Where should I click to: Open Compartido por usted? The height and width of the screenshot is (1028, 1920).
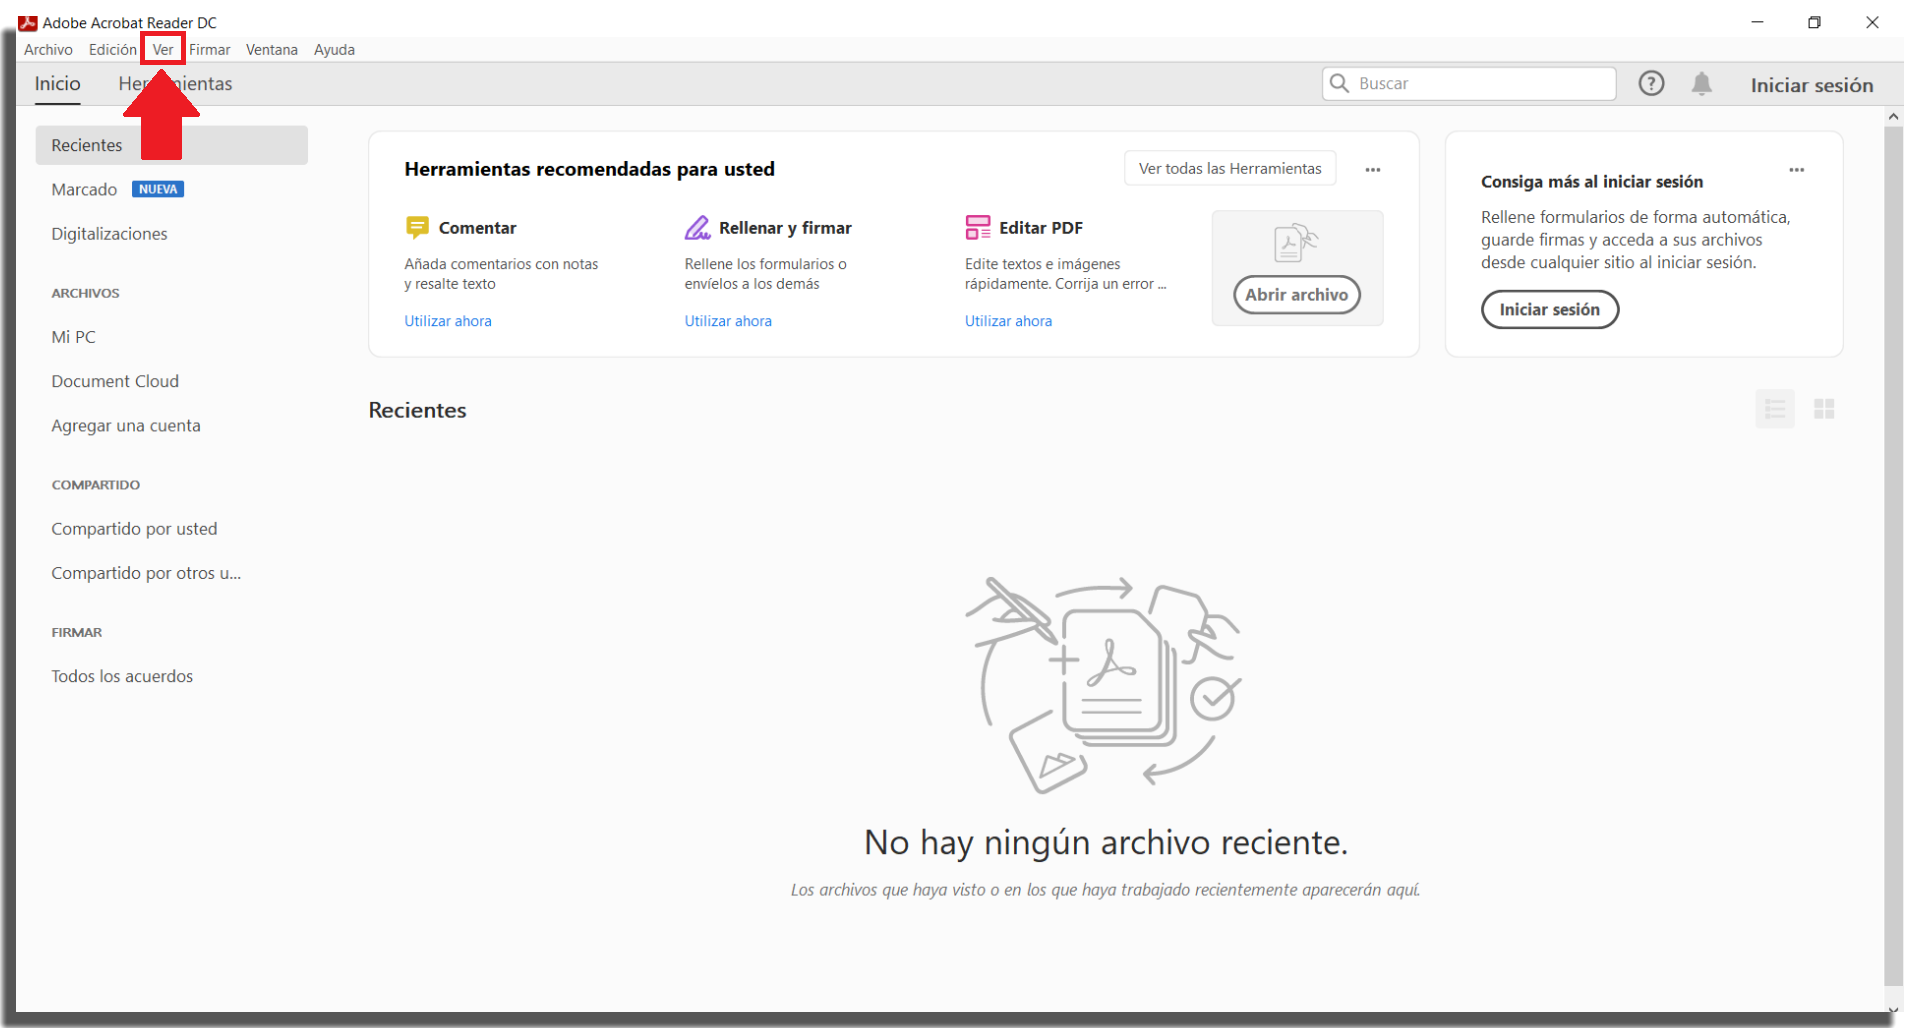pyautogui.click(x=134, y=529)
